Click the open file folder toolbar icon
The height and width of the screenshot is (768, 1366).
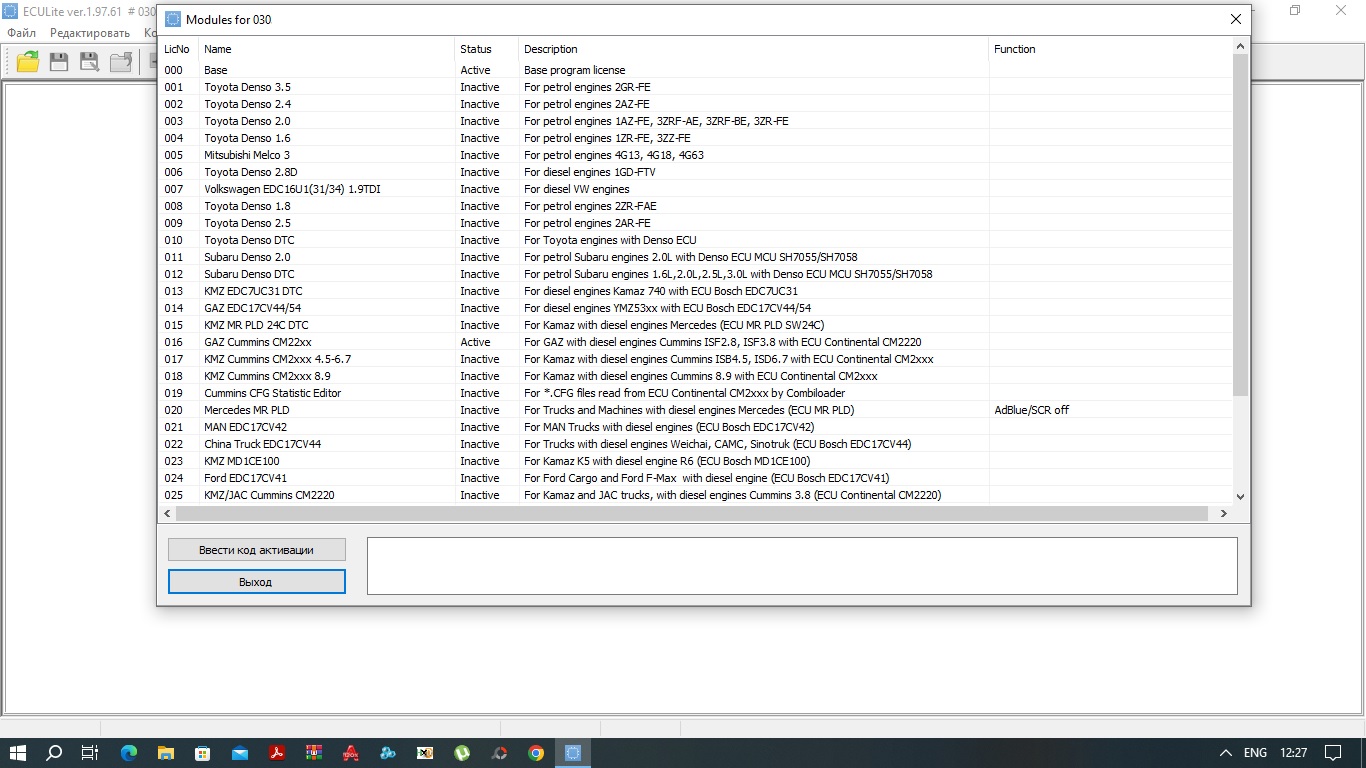coord(28,62)
